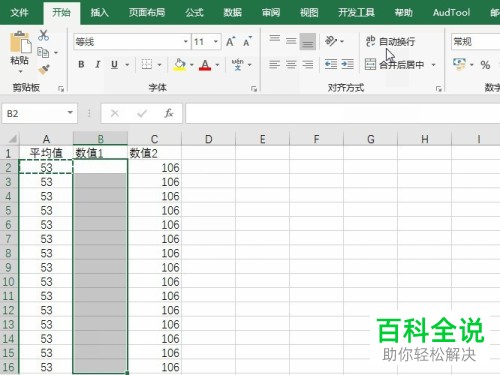500x375 pixels.
Task: Click the Cut scissors icon
Action: [x=43, y=35]
